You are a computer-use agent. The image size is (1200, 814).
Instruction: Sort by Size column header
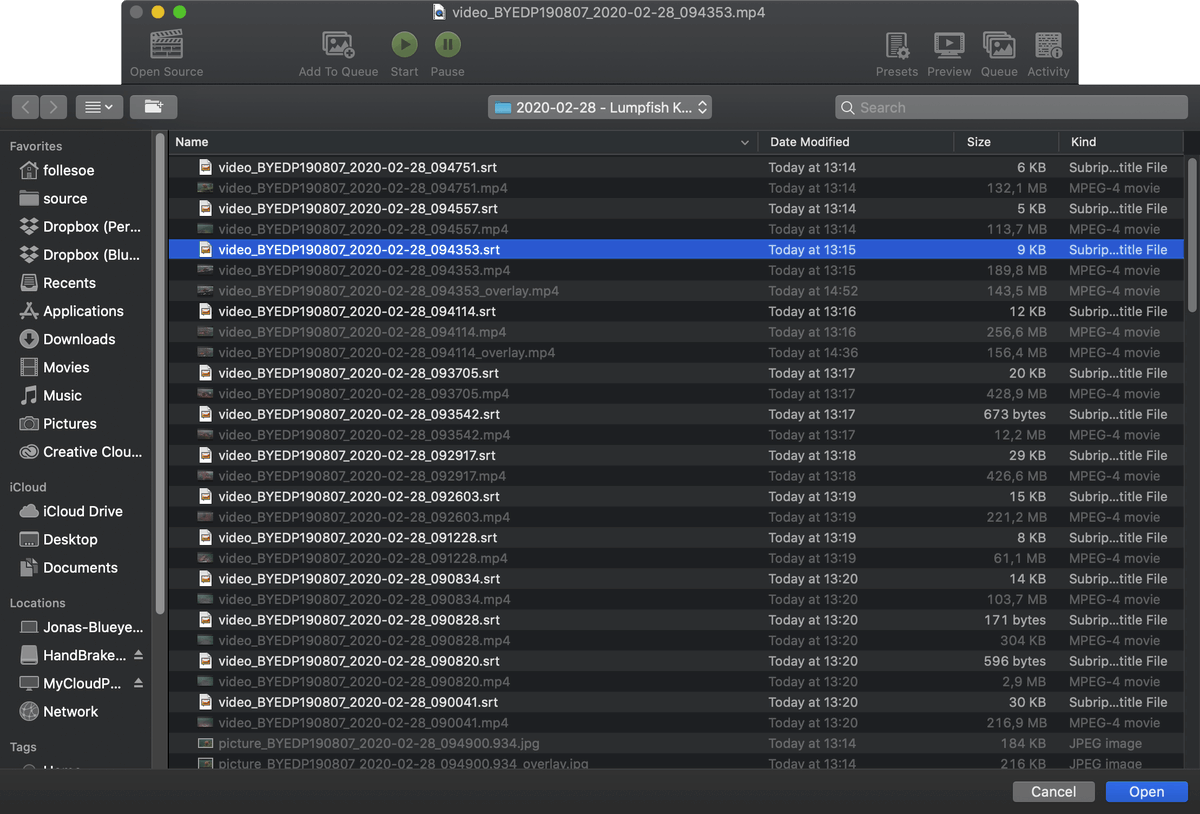click(1006, 142)
